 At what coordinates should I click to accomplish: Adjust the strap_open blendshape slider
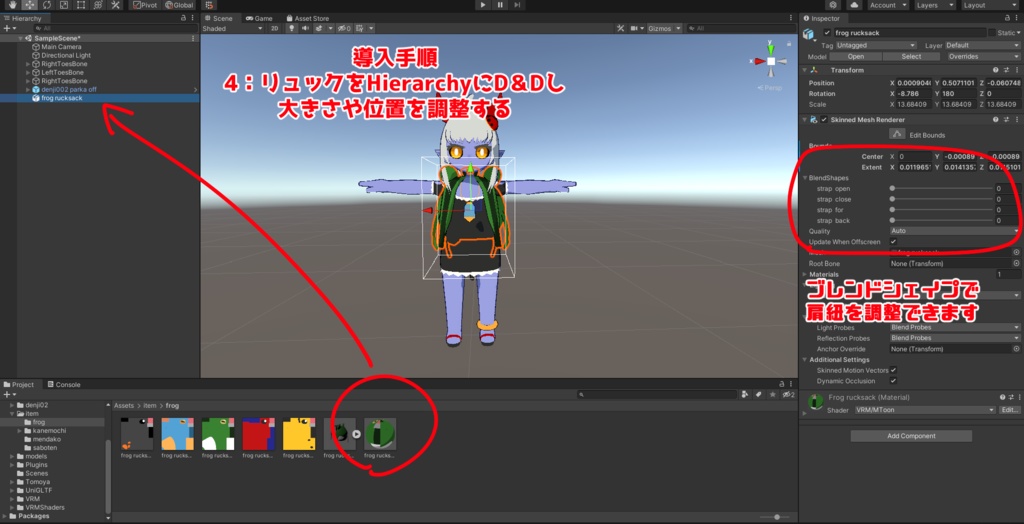click(x=941, y=188)
